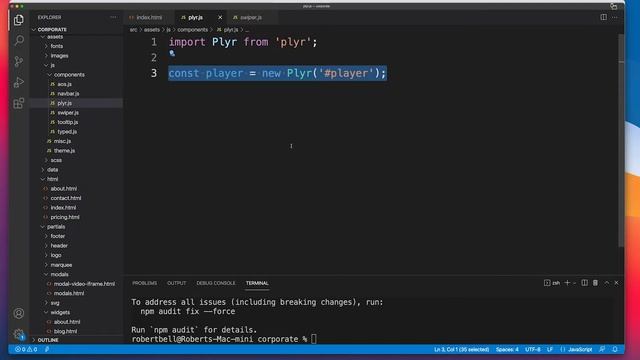
Task: Click components in the breadcrumb path
Action: point(193,30)
